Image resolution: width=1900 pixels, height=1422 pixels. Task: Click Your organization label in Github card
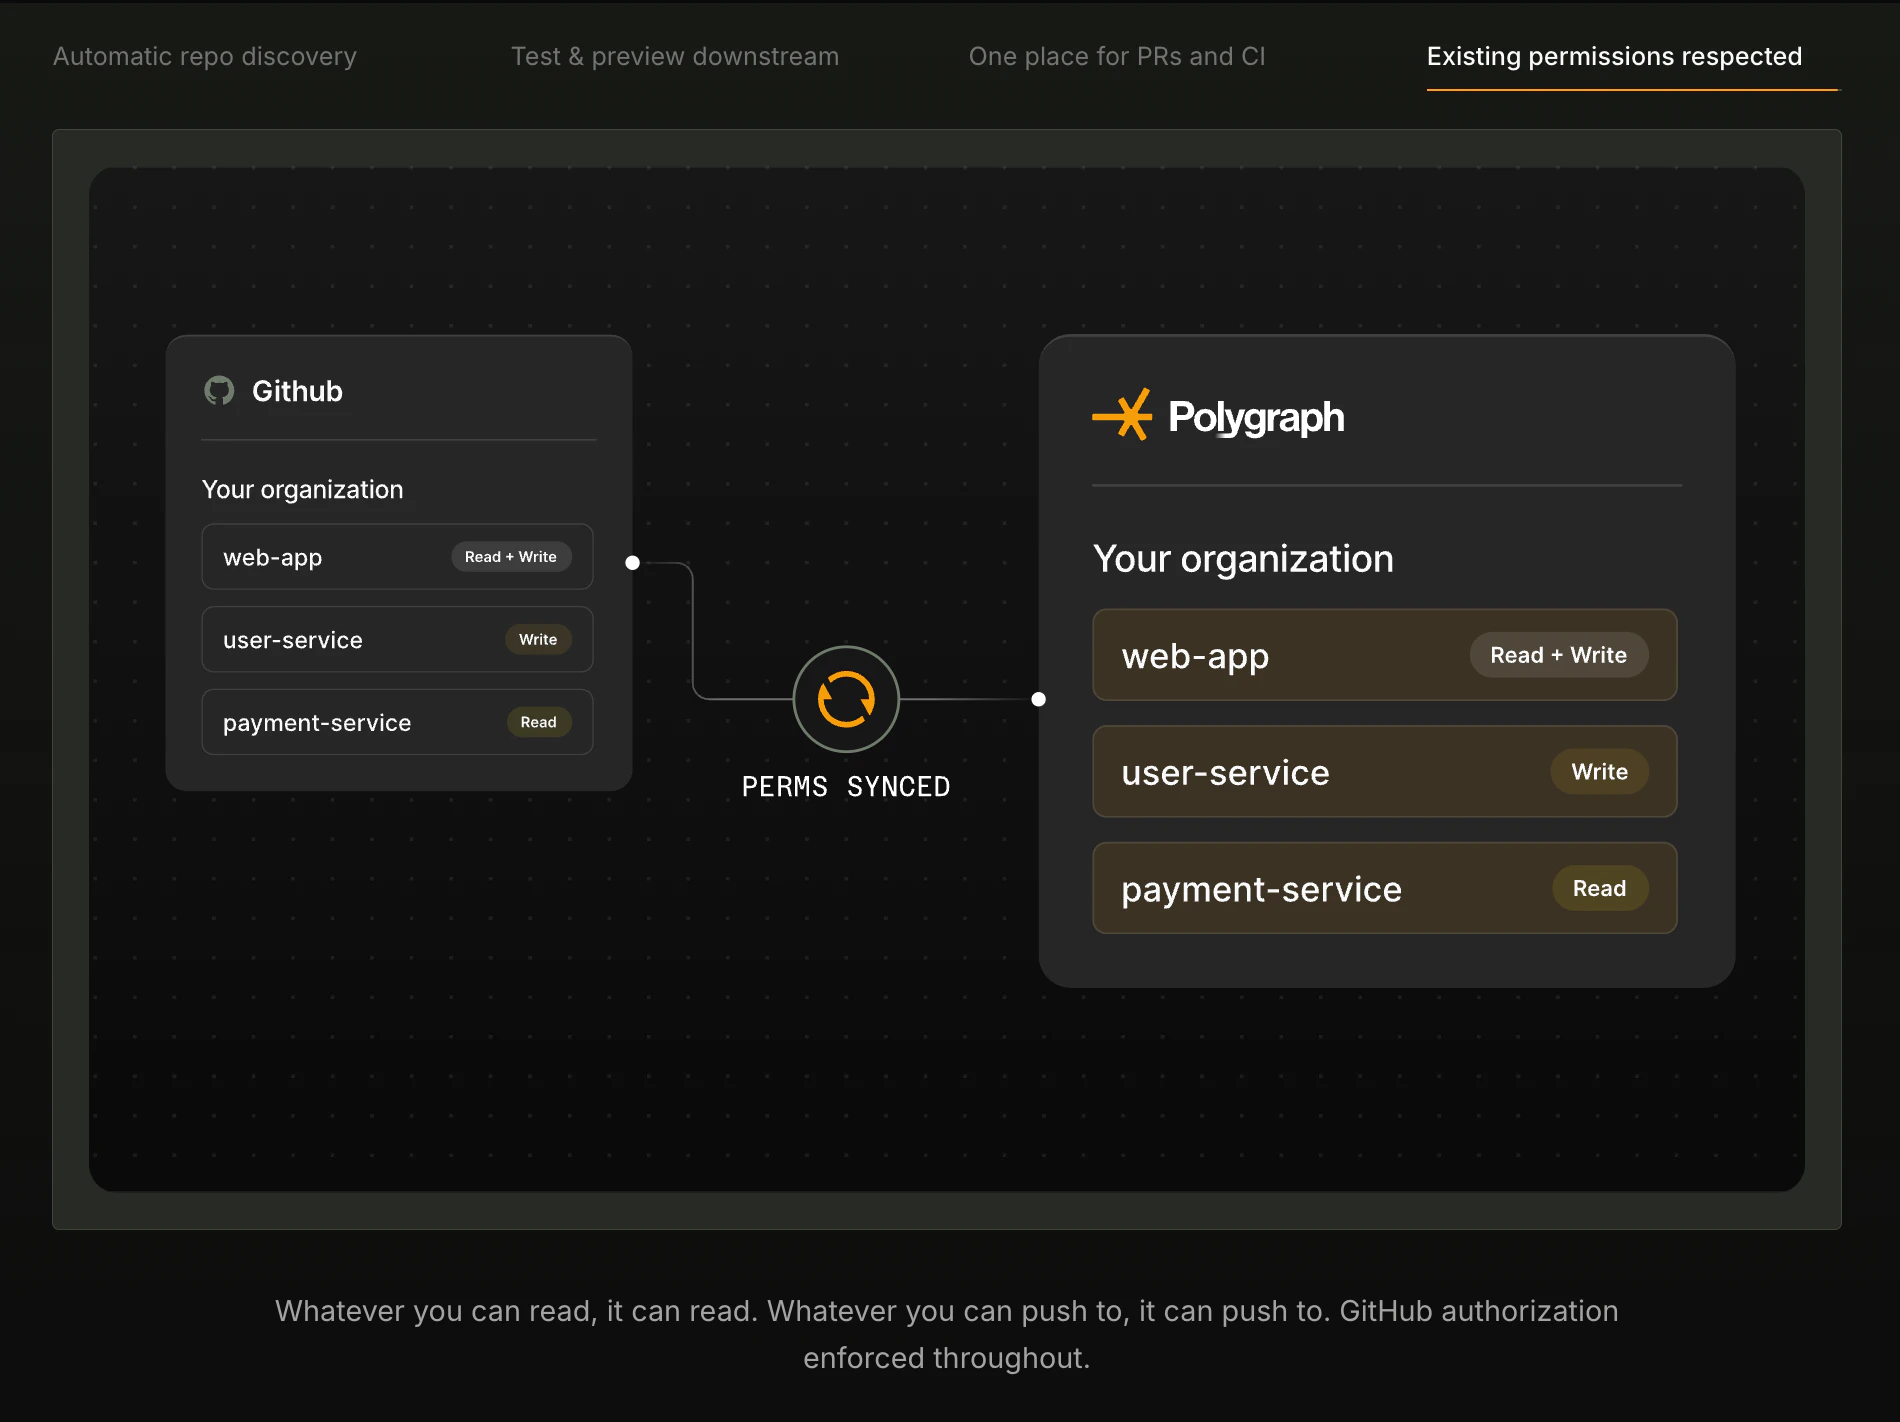[303, 489]
